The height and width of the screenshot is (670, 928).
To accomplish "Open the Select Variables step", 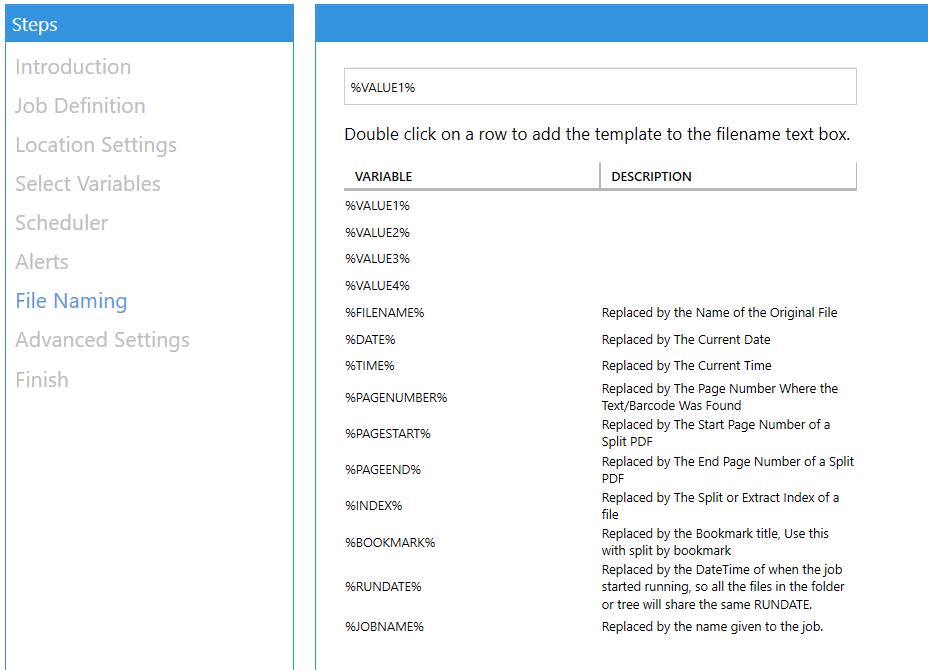I will (87, 183).
